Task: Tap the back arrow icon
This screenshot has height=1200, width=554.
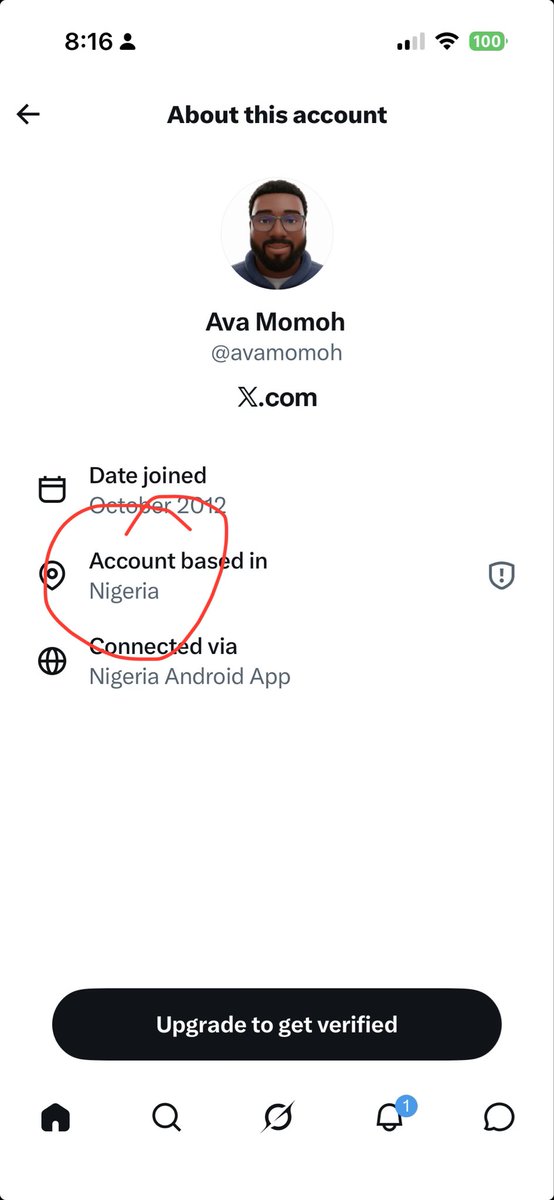Action: (28, 114)
